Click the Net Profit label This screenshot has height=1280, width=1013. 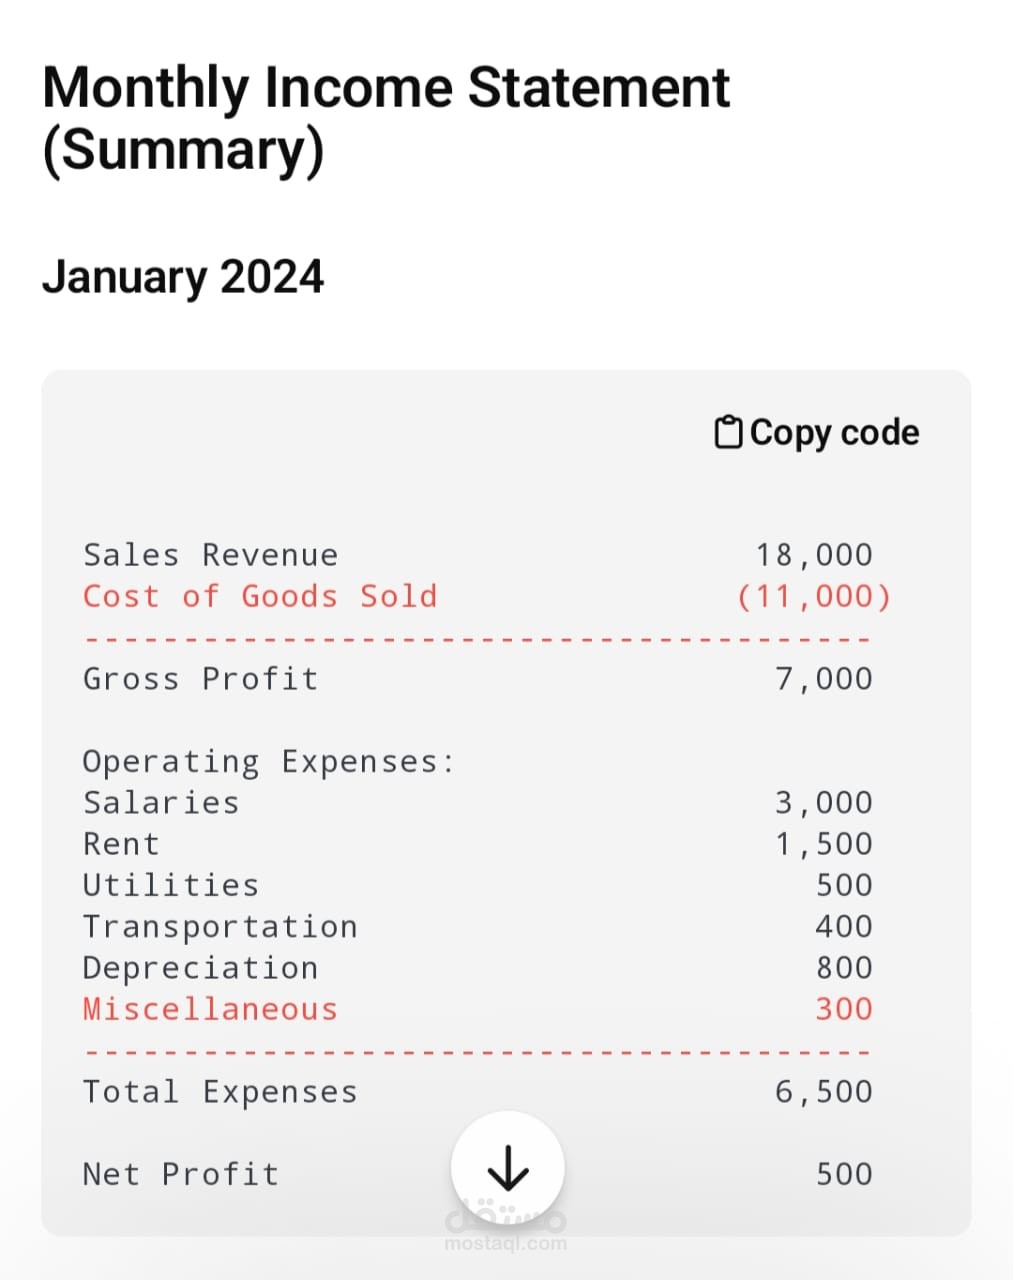pyautogui.click(x=181, y=1174)
